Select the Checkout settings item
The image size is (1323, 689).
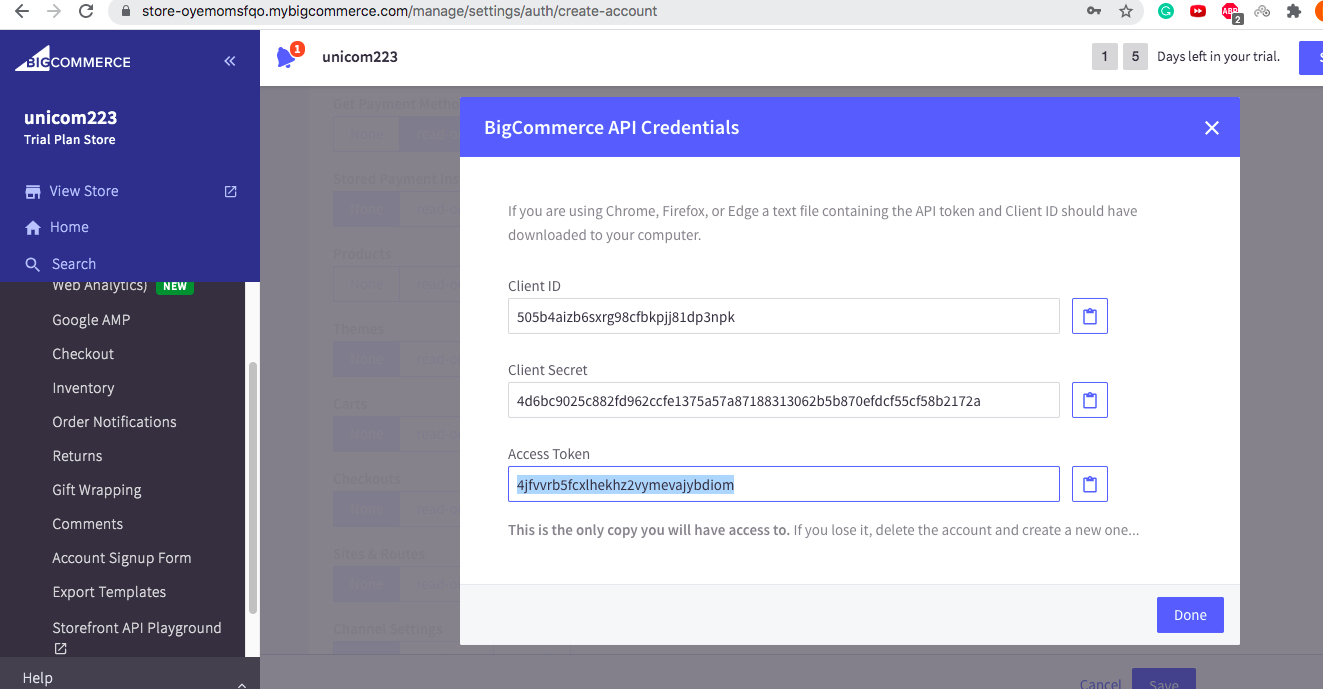pos(83,354)
